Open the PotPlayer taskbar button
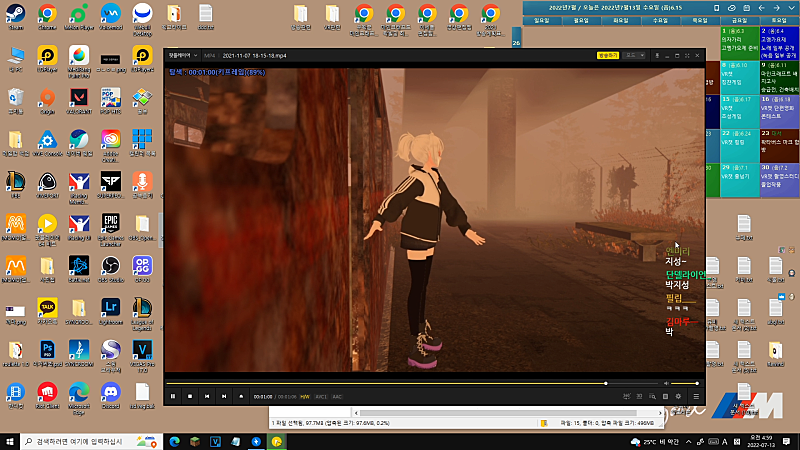800x450 pixels. [277, 441]
